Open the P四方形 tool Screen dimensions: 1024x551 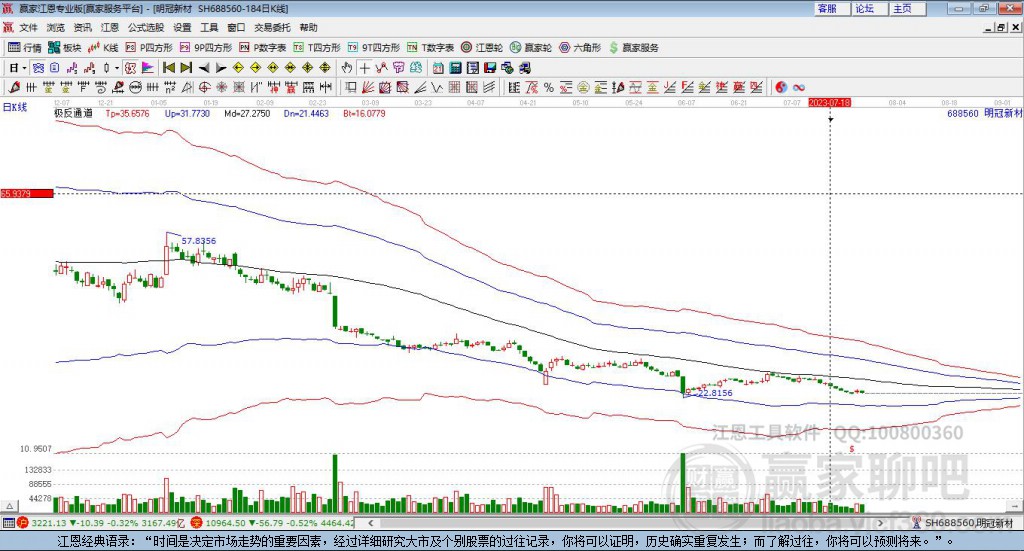[x=149, y=47]
